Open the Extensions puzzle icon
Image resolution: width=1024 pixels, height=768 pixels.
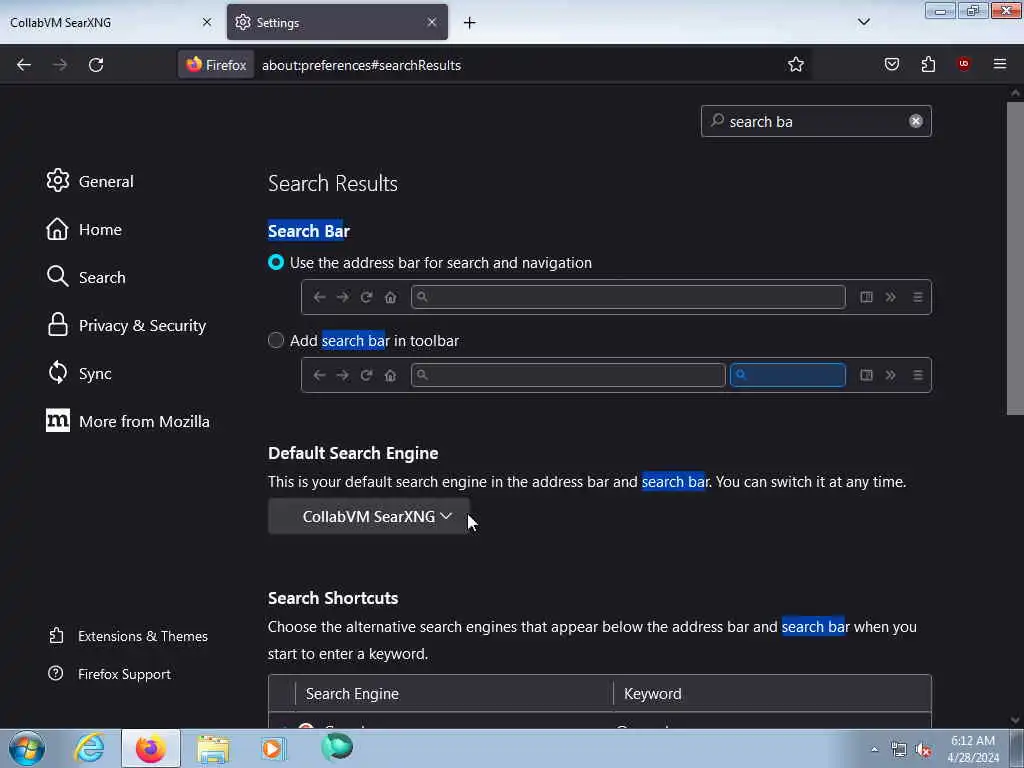[x=928, y=64]
